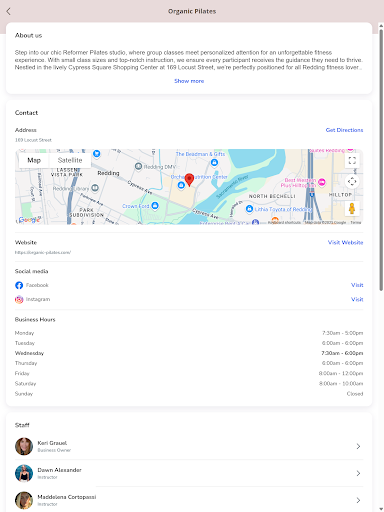Click the Saturday 8:00am - 10:00am hours
Screen dimensions: 384x512
coord(341,384)
